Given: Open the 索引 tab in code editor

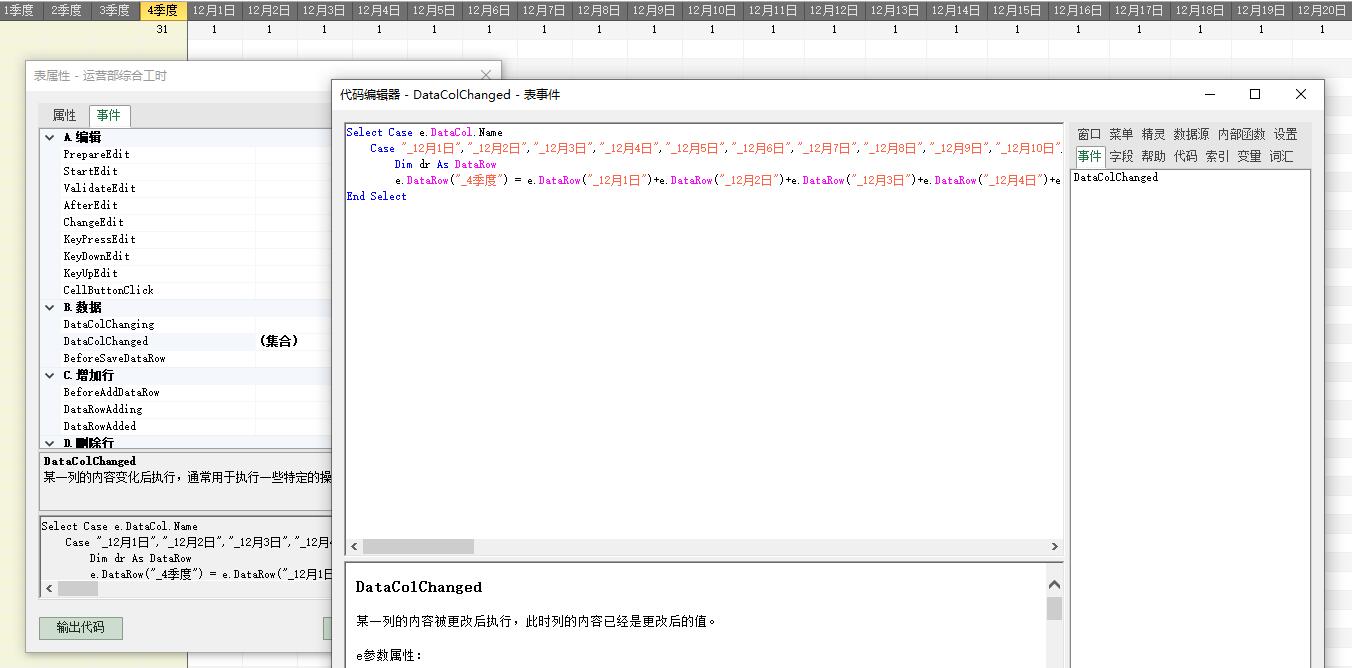Looking at the screenshot, I should point(1217,156).
